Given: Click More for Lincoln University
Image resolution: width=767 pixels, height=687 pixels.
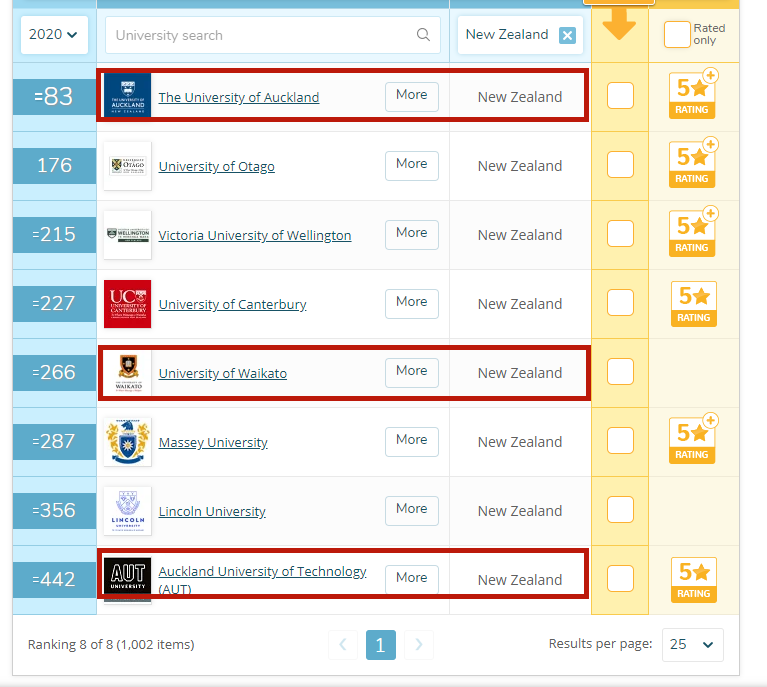Looking at the screenshot, I should [x=412, y=510].
